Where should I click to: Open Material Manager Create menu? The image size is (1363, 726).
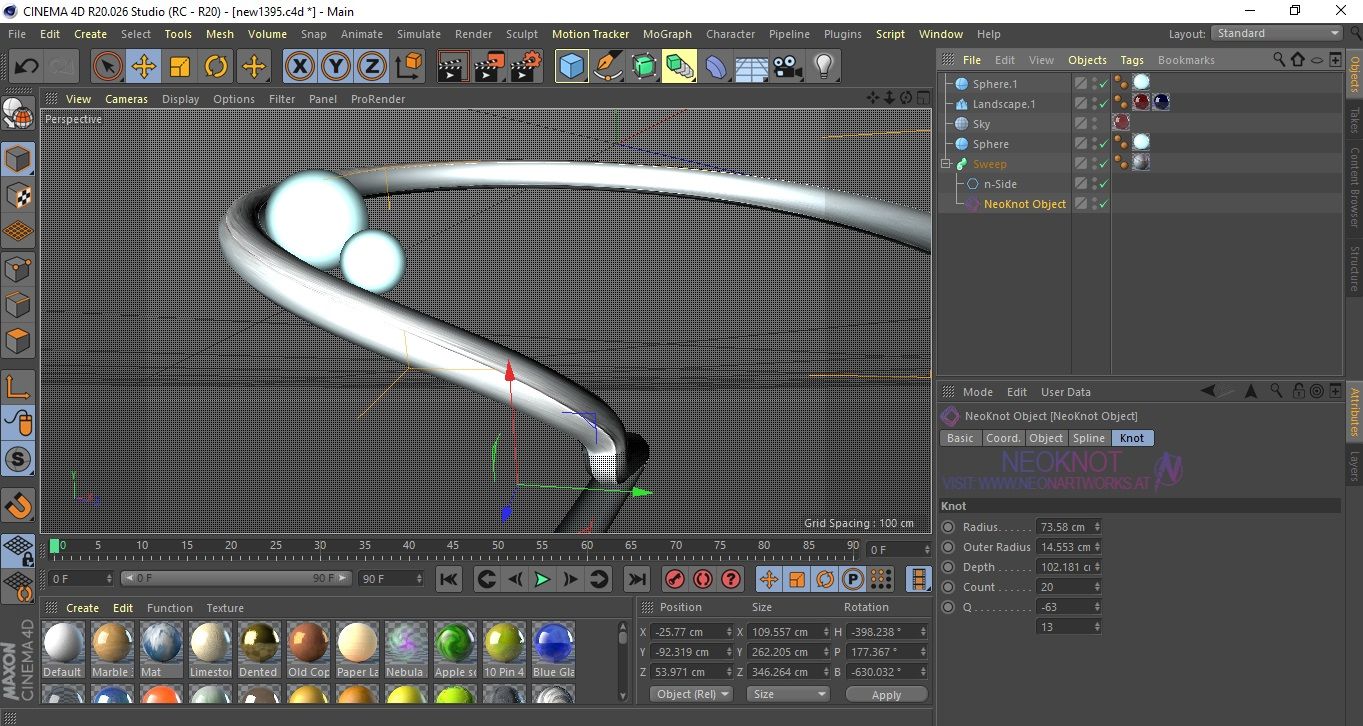click(82, 608)
